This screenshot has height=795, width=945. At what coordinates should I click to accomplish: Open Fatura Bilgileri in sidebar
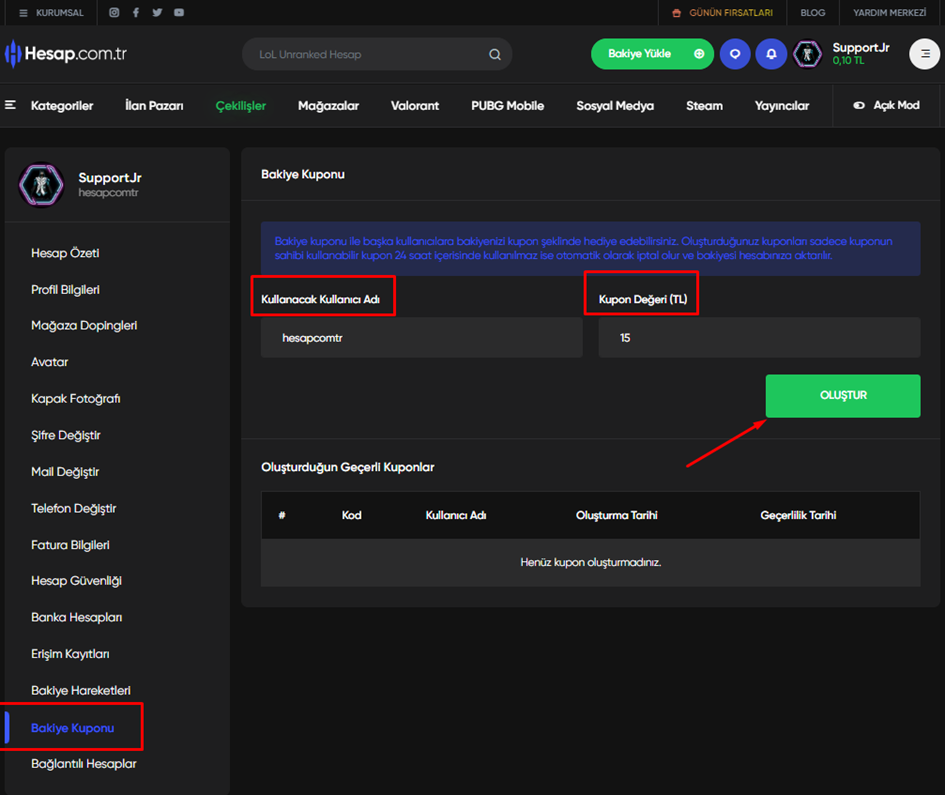pos(70,545)
